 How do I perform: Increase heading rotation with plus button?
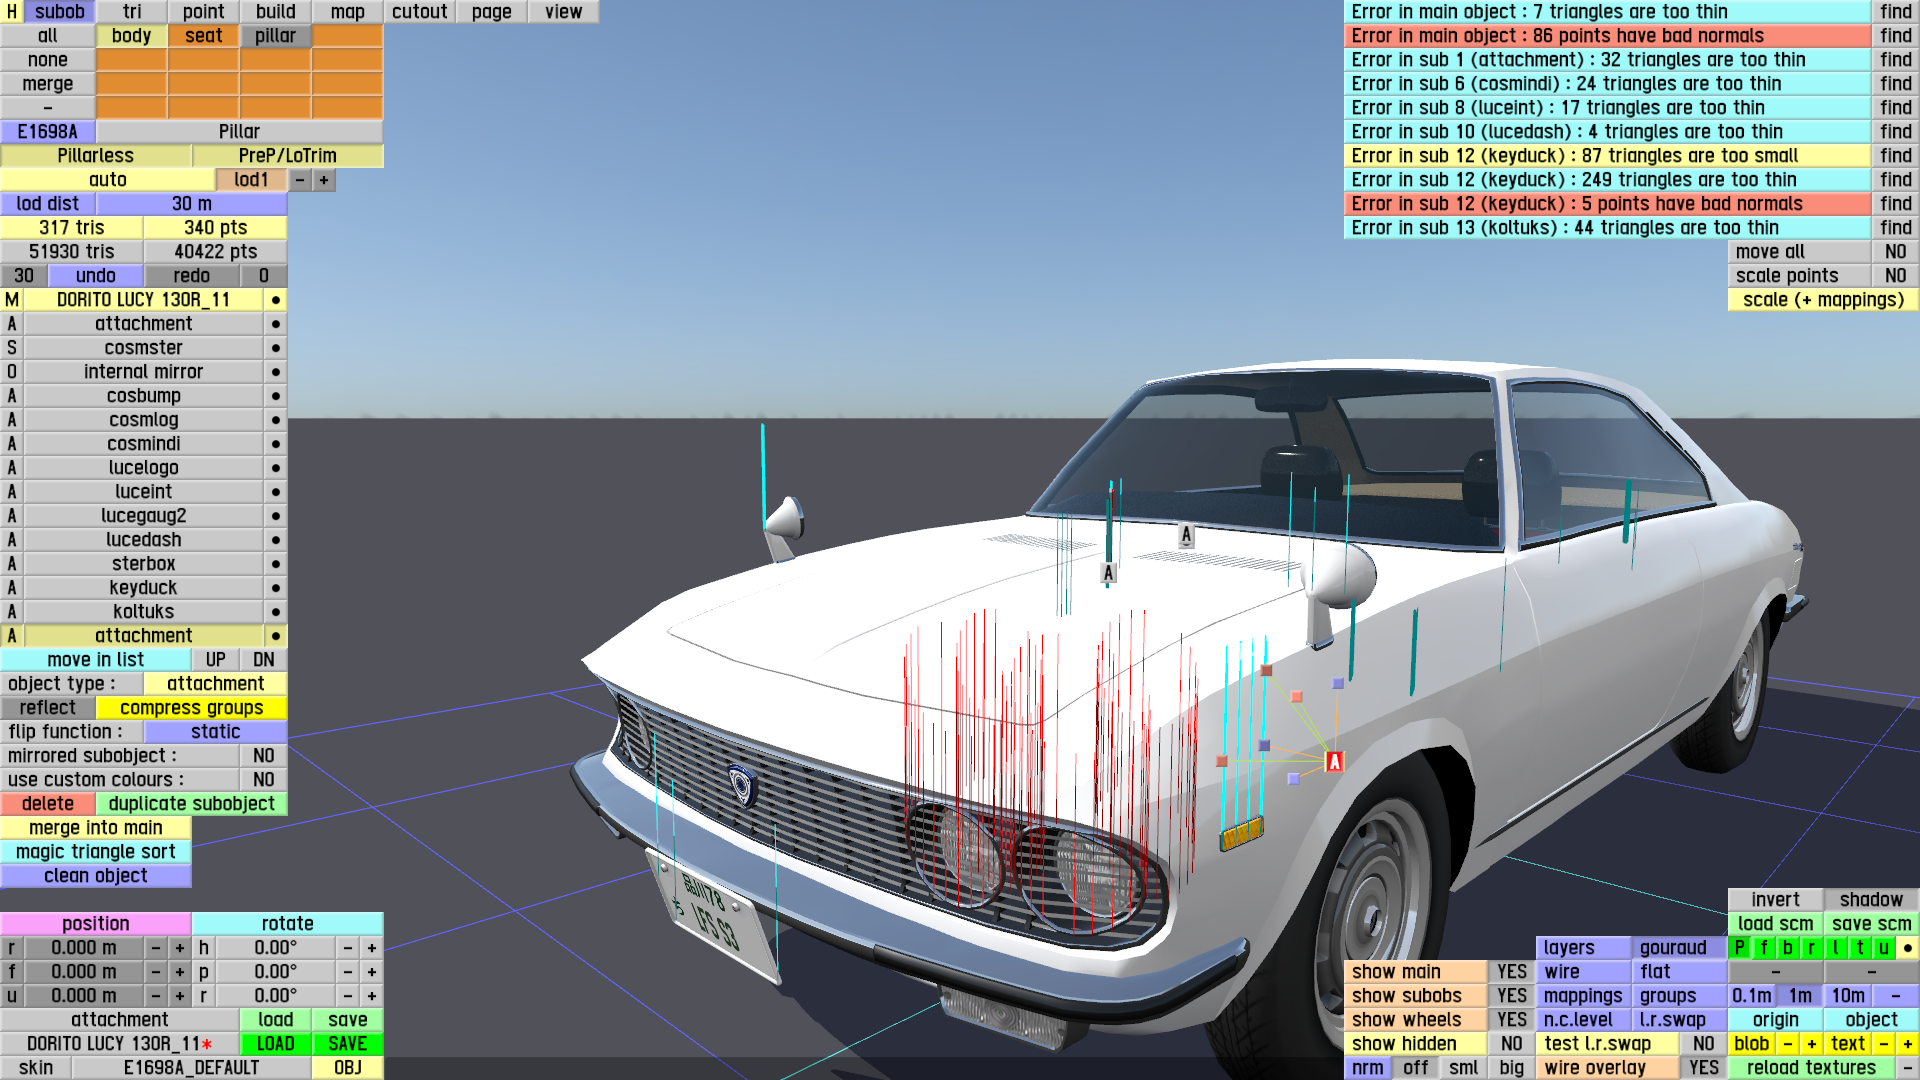click(x=372, y=948)
